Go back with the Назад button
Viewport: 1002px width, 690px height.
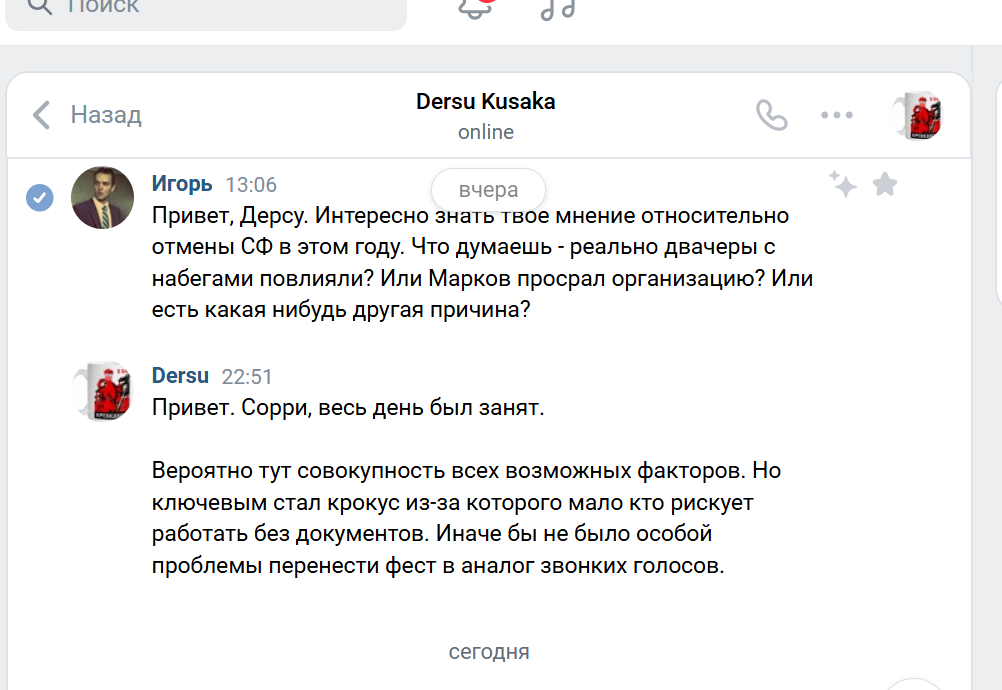pyautogui.click(x=87, y=115)
